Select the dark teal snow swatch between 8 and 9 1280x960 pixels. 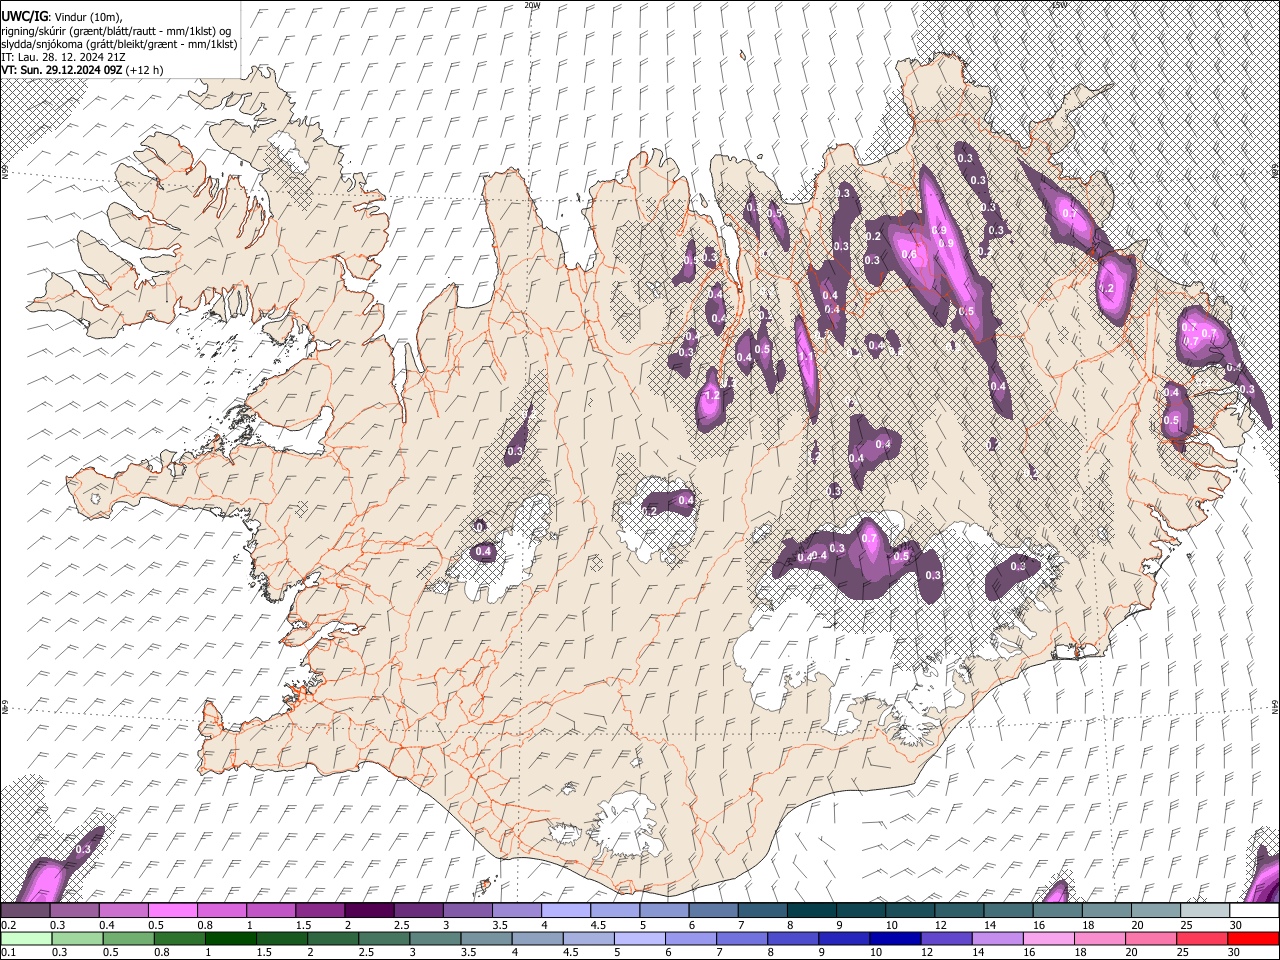click(x=810, y=911)
